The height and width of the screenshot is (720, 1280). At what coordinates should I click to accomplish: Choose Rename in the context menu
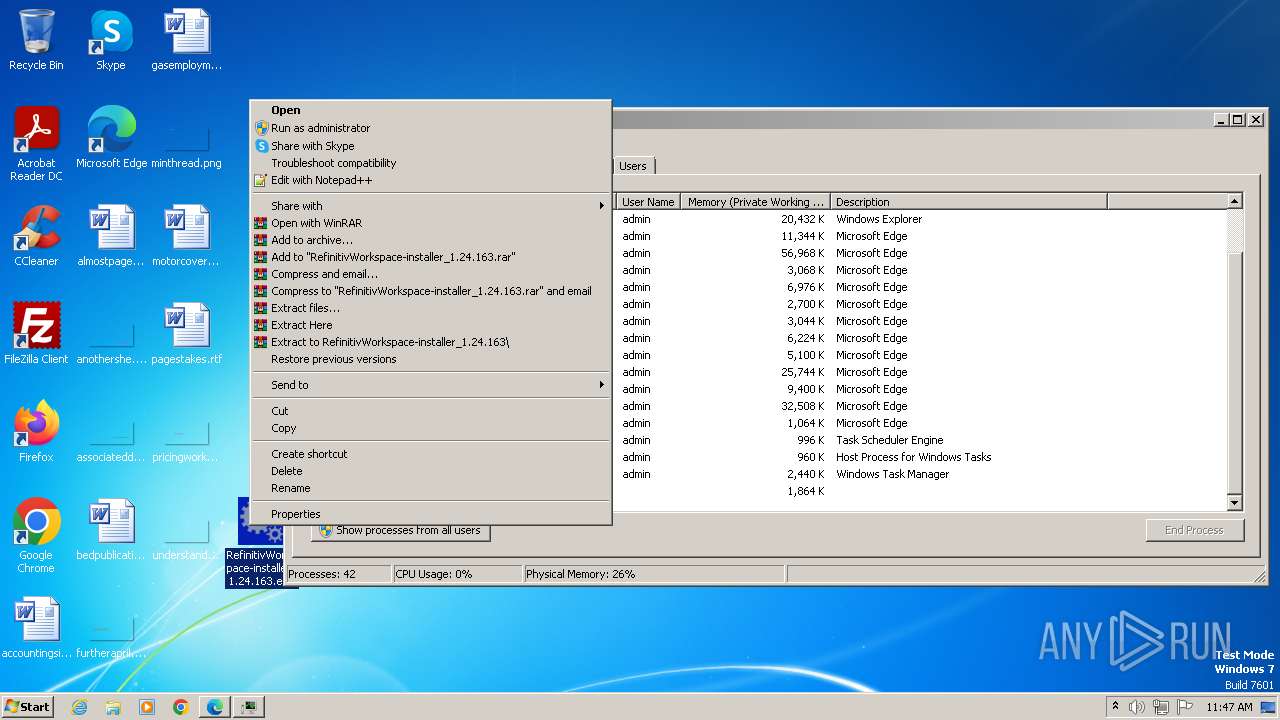tap(430, 488)
